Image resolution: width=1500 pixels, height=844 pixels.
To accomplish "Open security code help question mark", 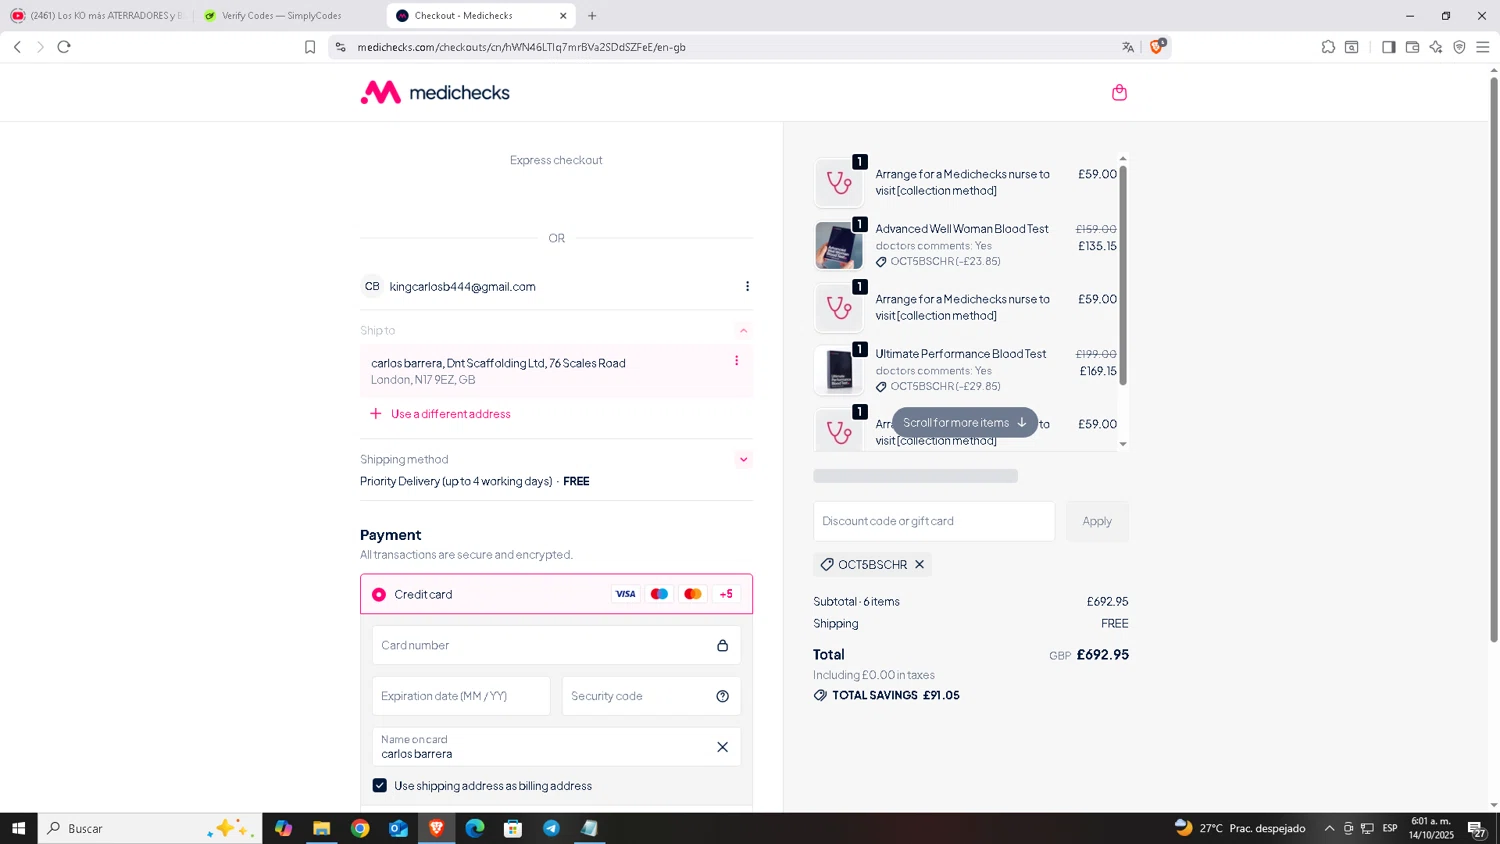I will click(x=722, y=697).
